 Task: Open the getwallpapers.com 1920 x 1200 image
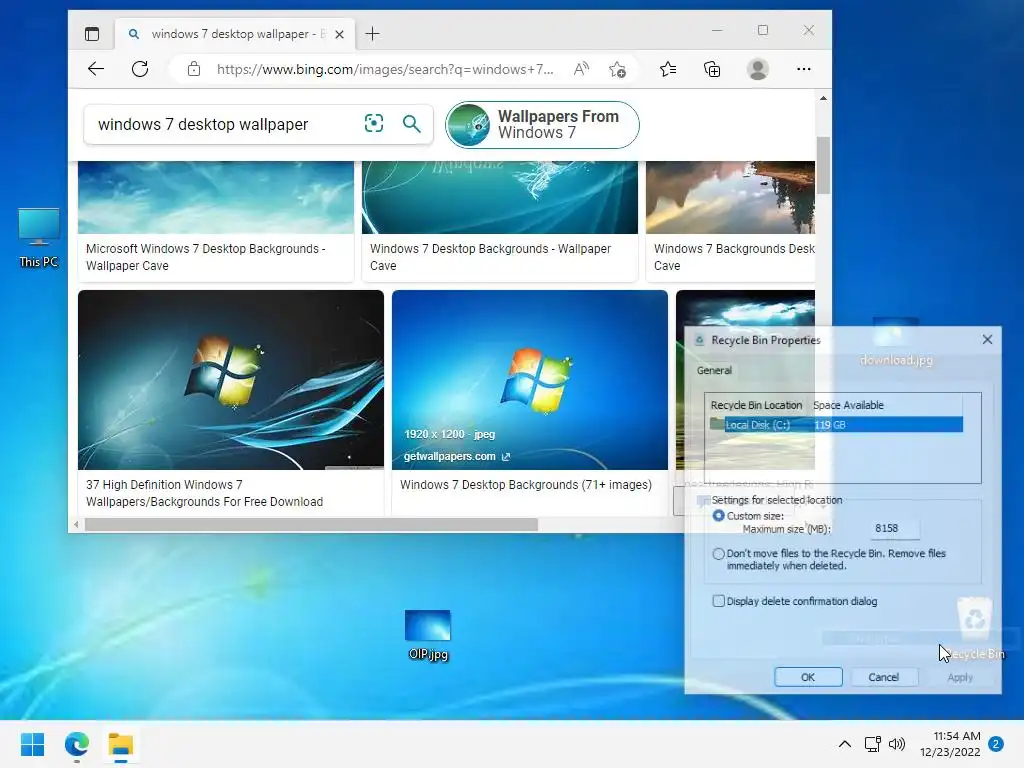point(530,380)
